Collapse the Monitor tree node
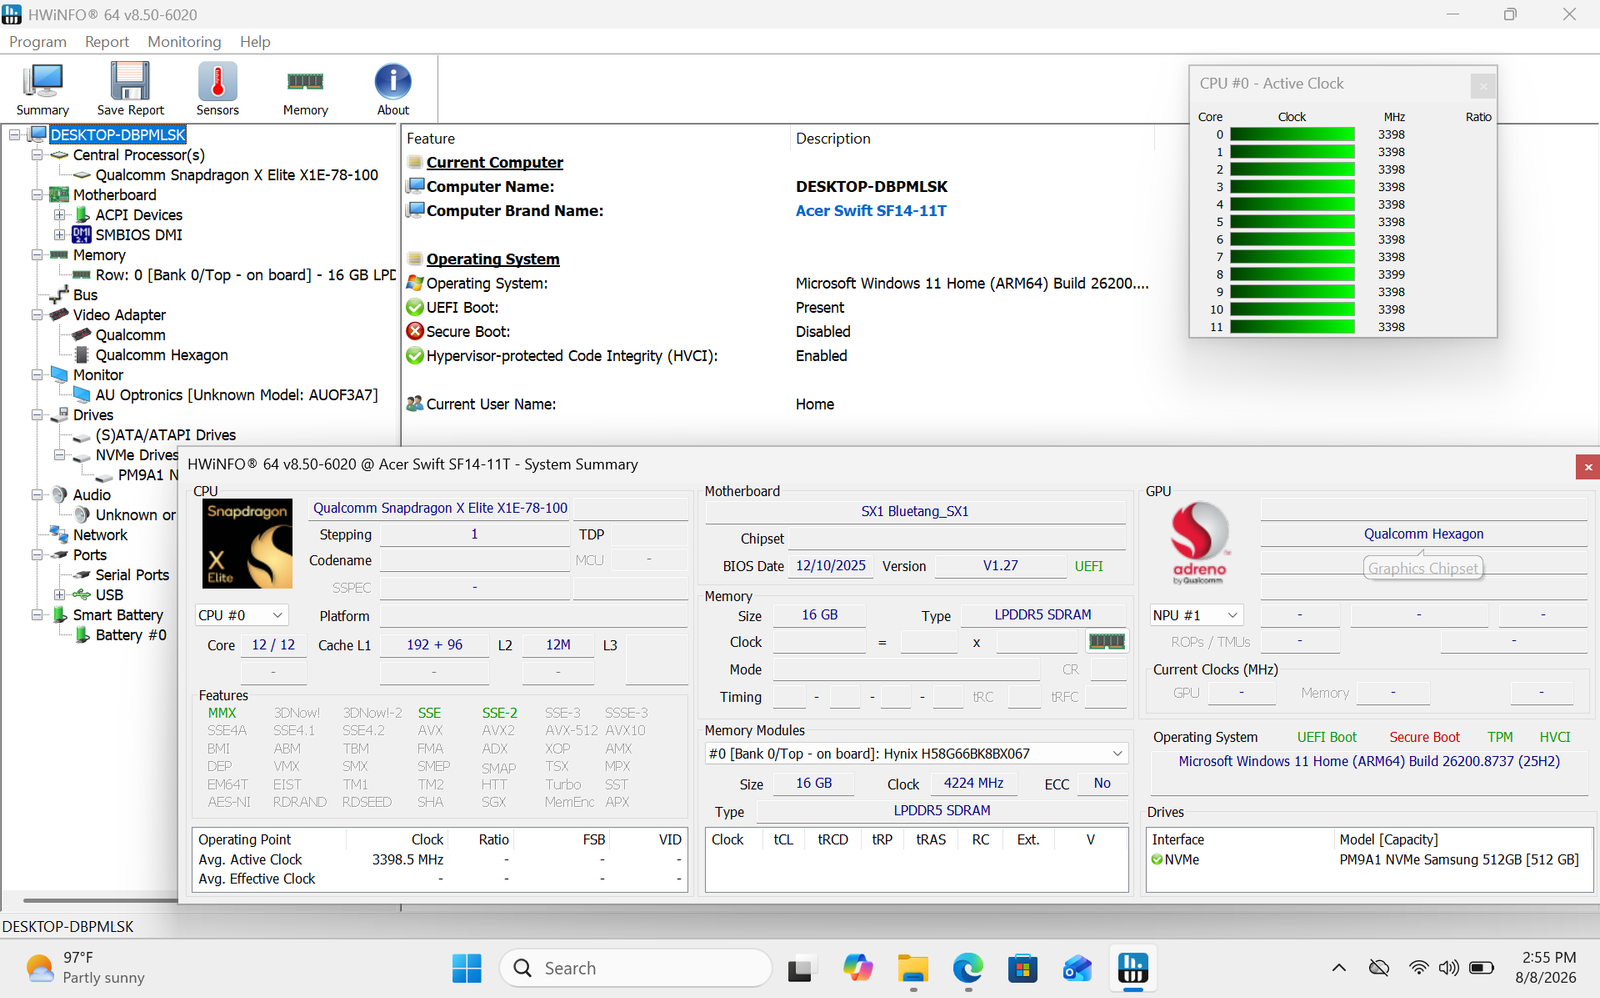This screenshot has width=1600, height=998. tap(37, 375)
